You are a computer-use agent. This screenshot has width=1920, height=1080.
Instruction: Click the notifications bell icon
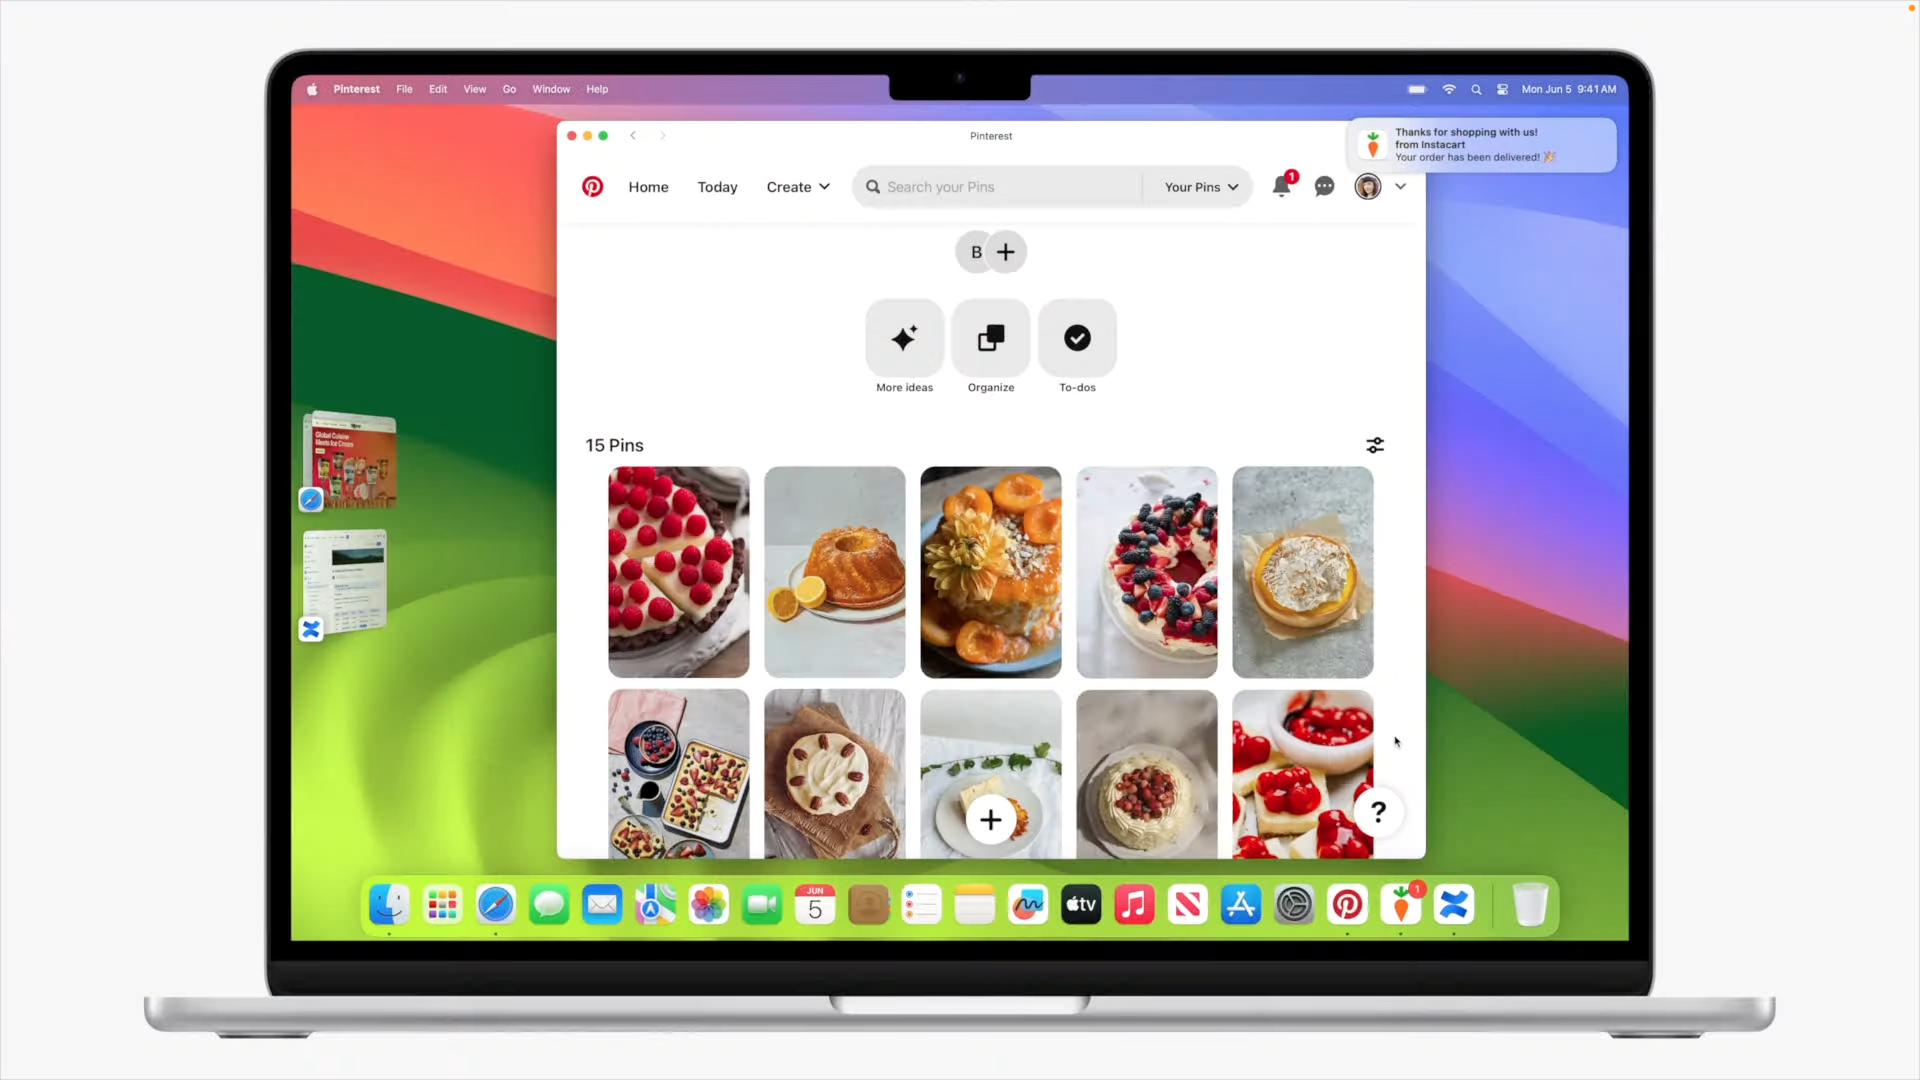pos(1282,186)
